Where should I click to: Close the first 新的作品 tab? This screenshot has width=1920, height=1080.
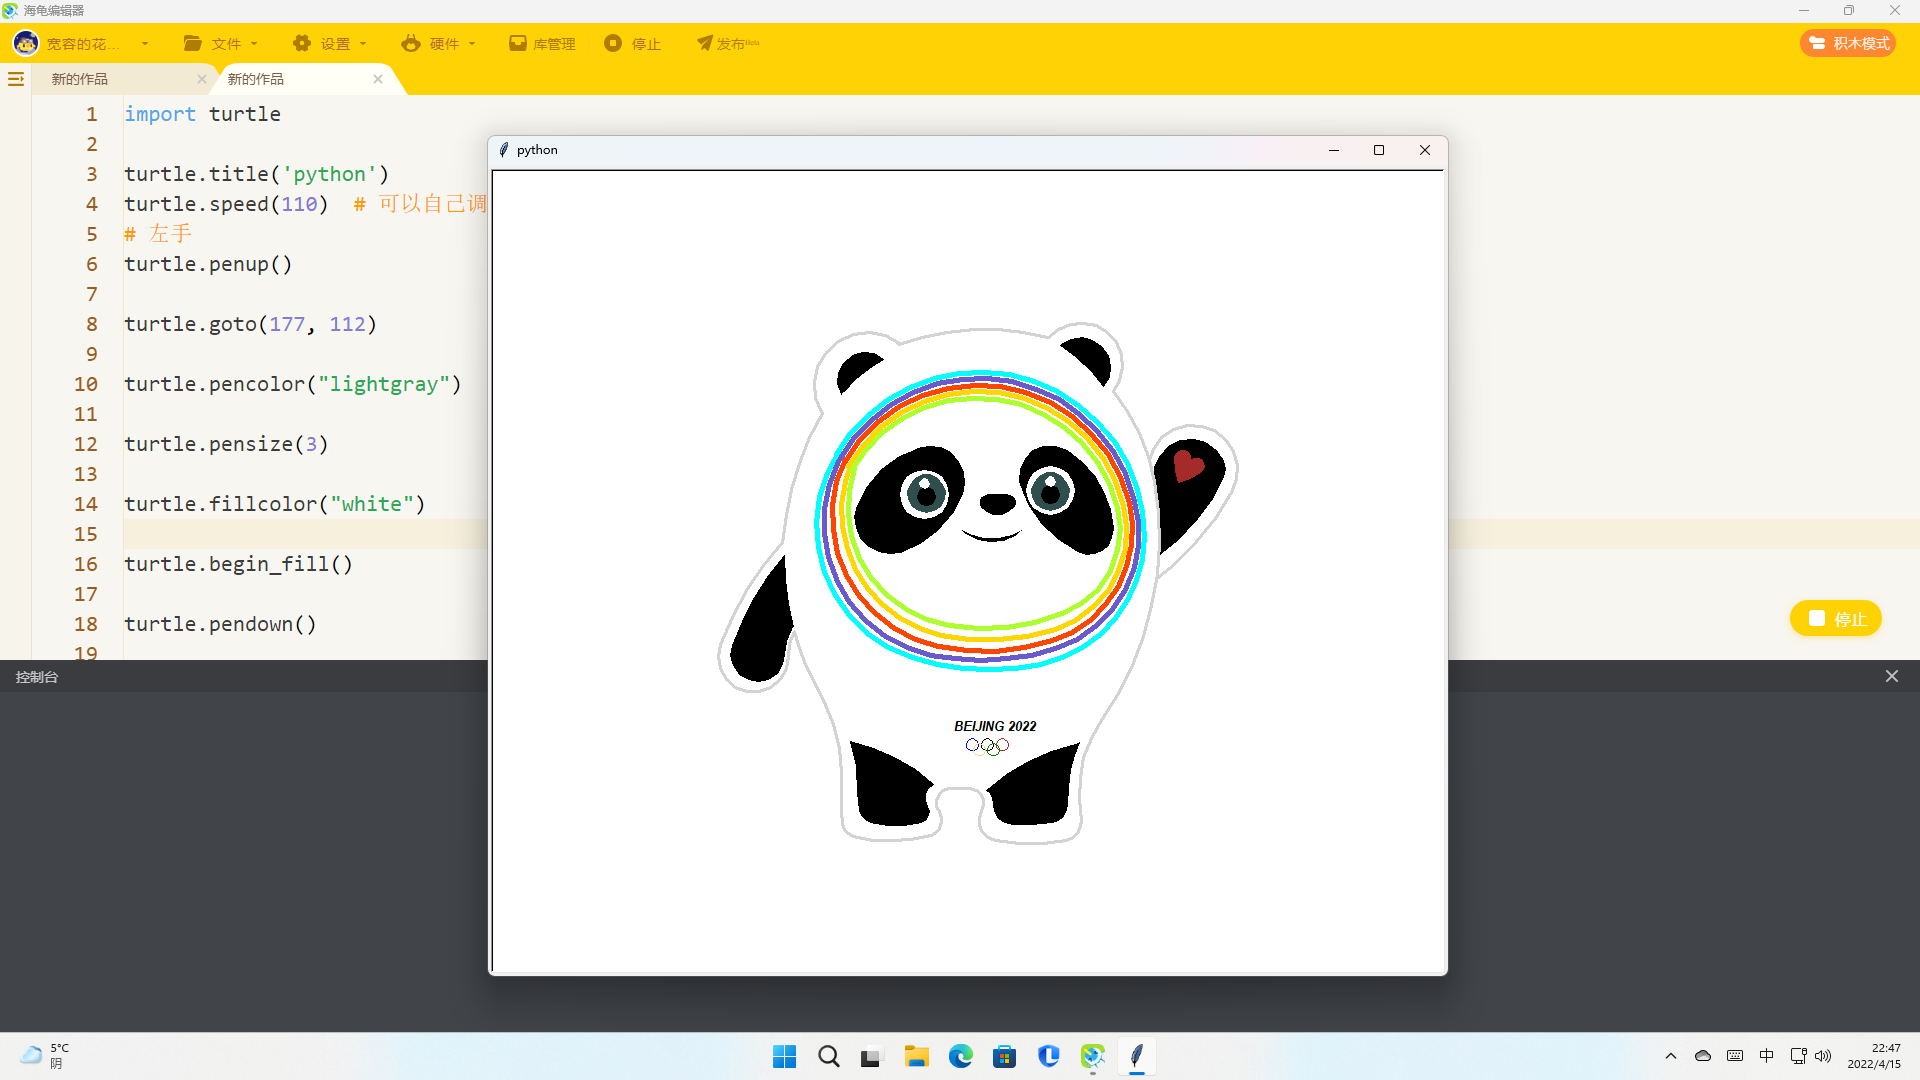[202, 79]
